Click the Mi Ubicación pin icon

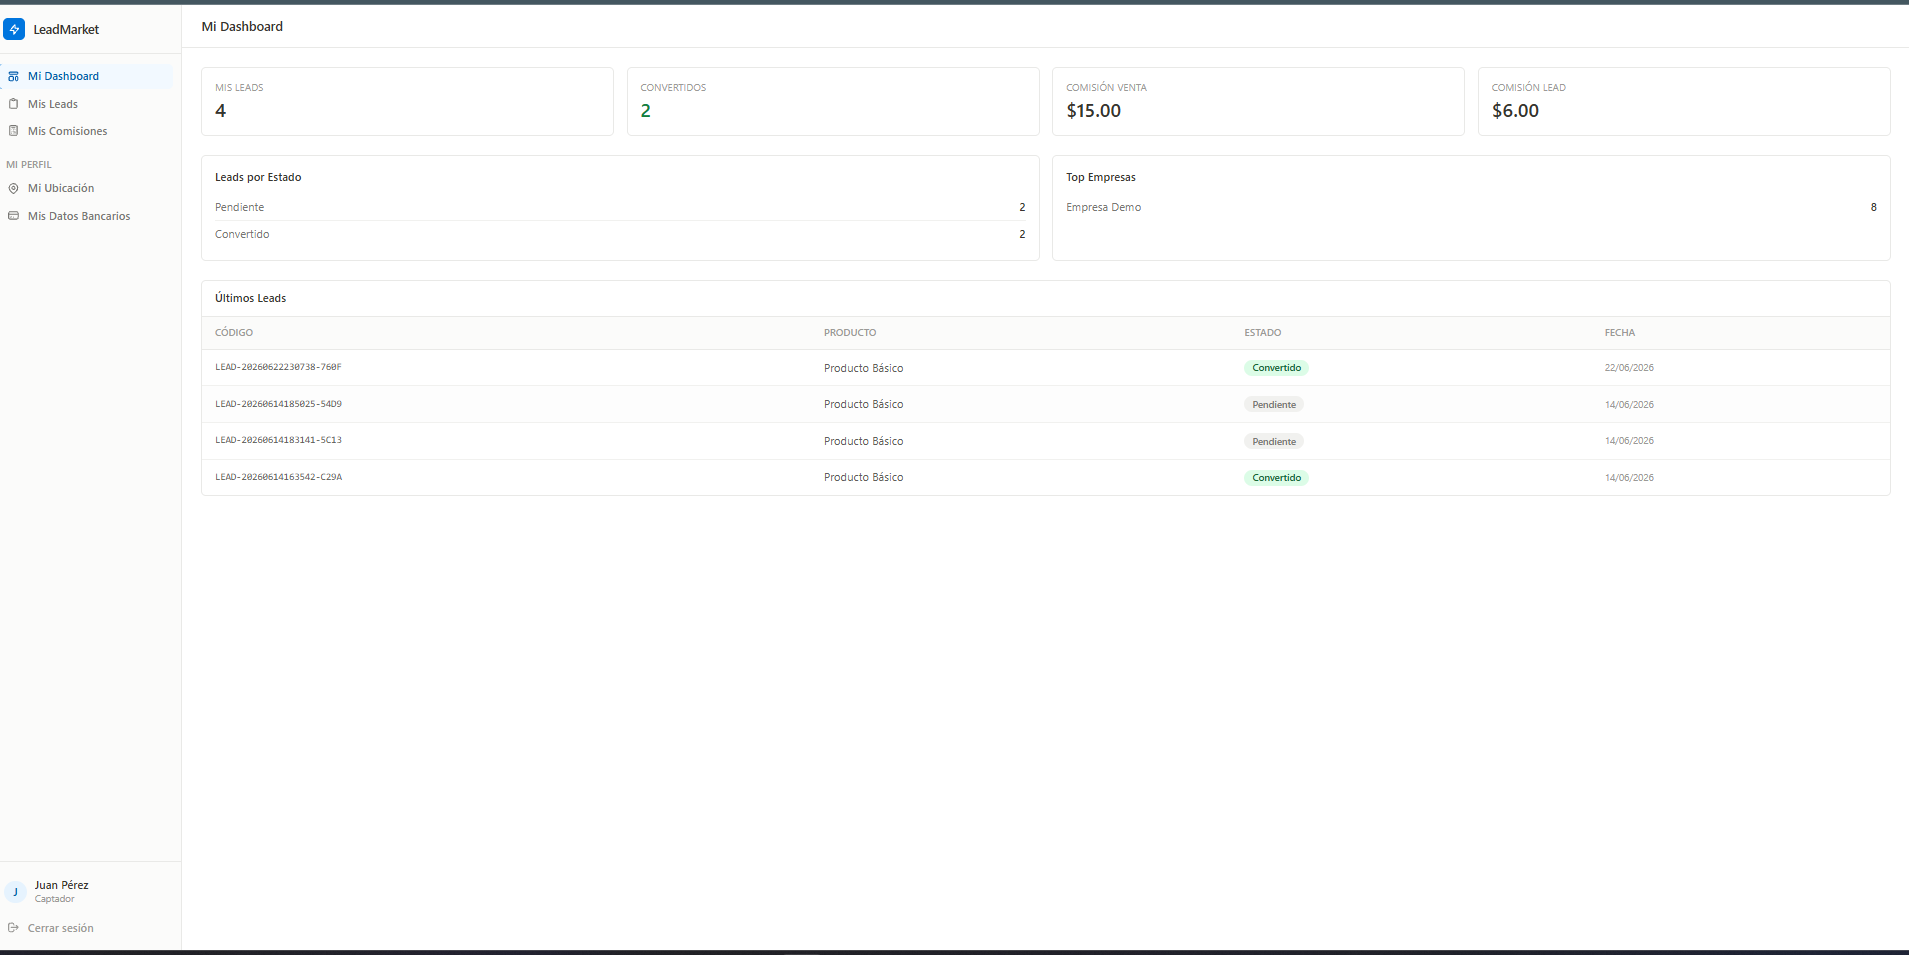tap(13, 188)
